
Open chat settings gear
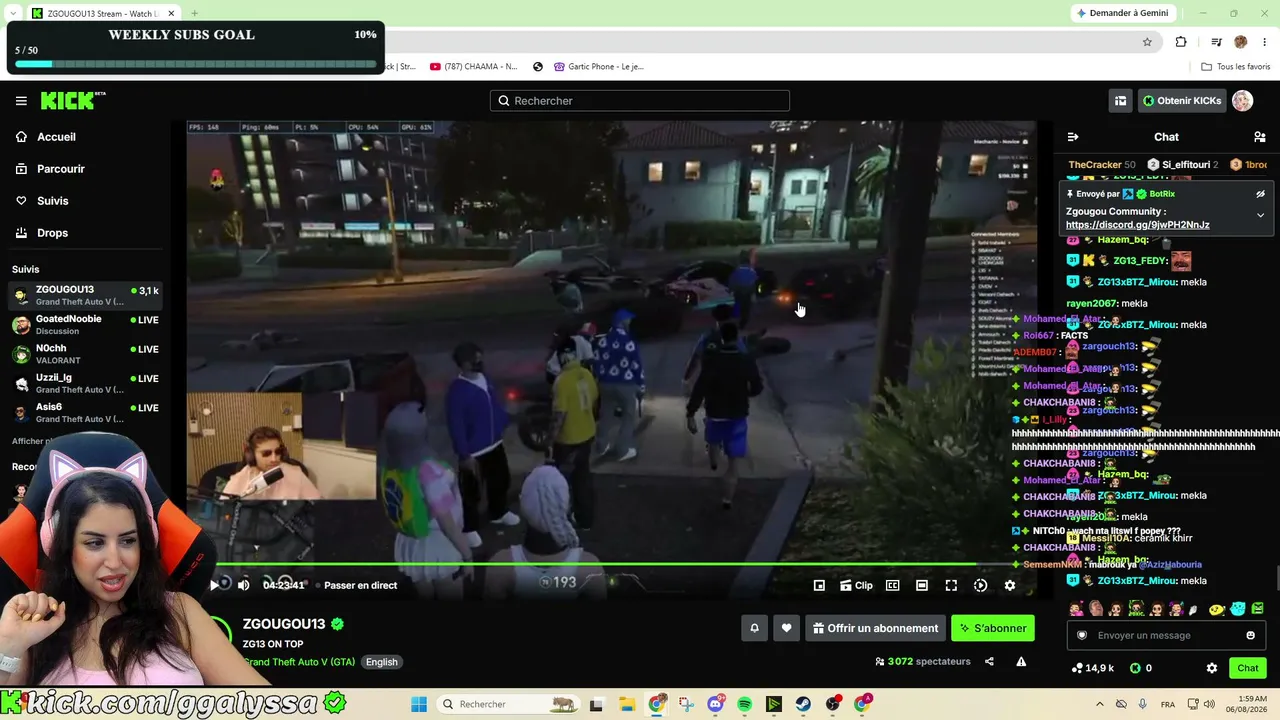1212,668
